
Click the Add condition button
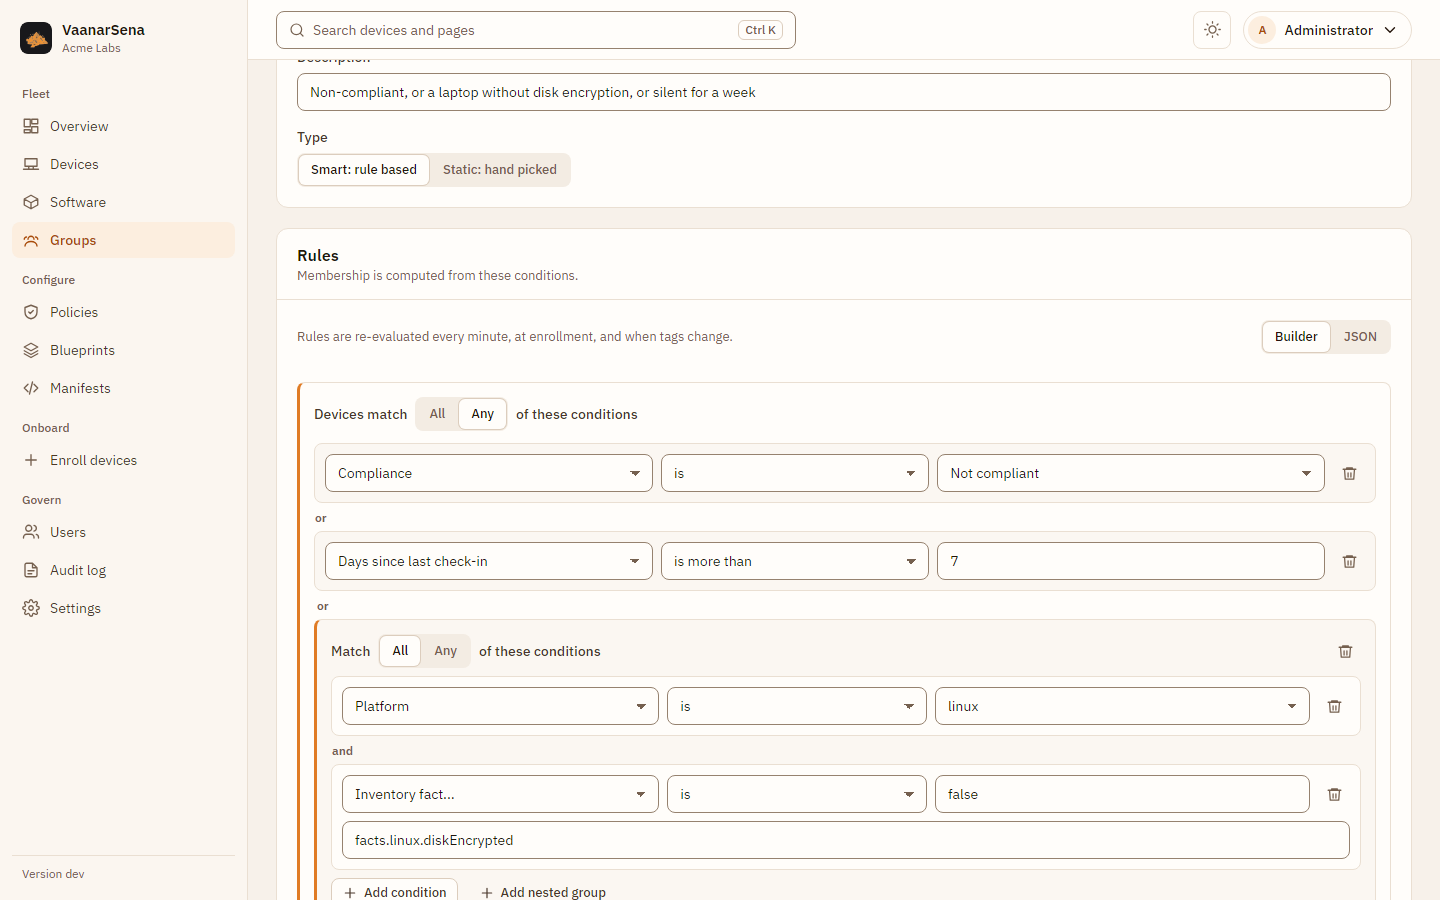[395, 891]
